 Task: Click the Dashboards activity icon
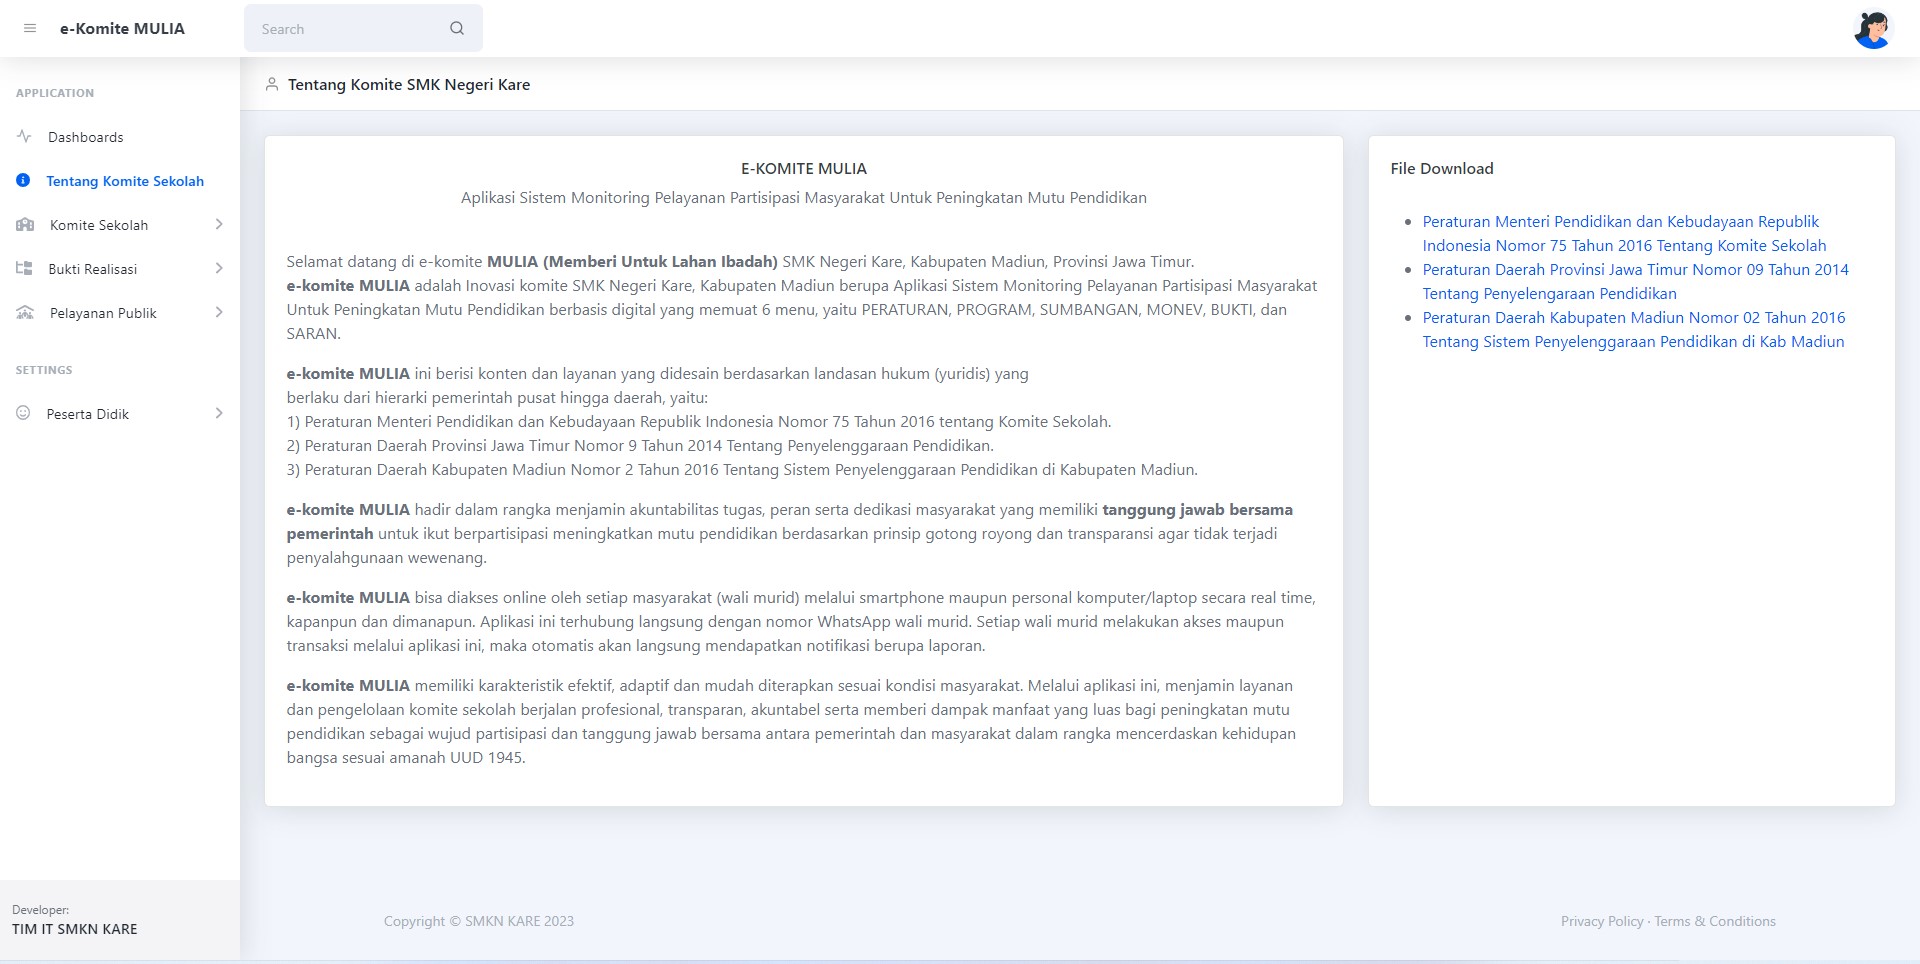click(24, 136)
